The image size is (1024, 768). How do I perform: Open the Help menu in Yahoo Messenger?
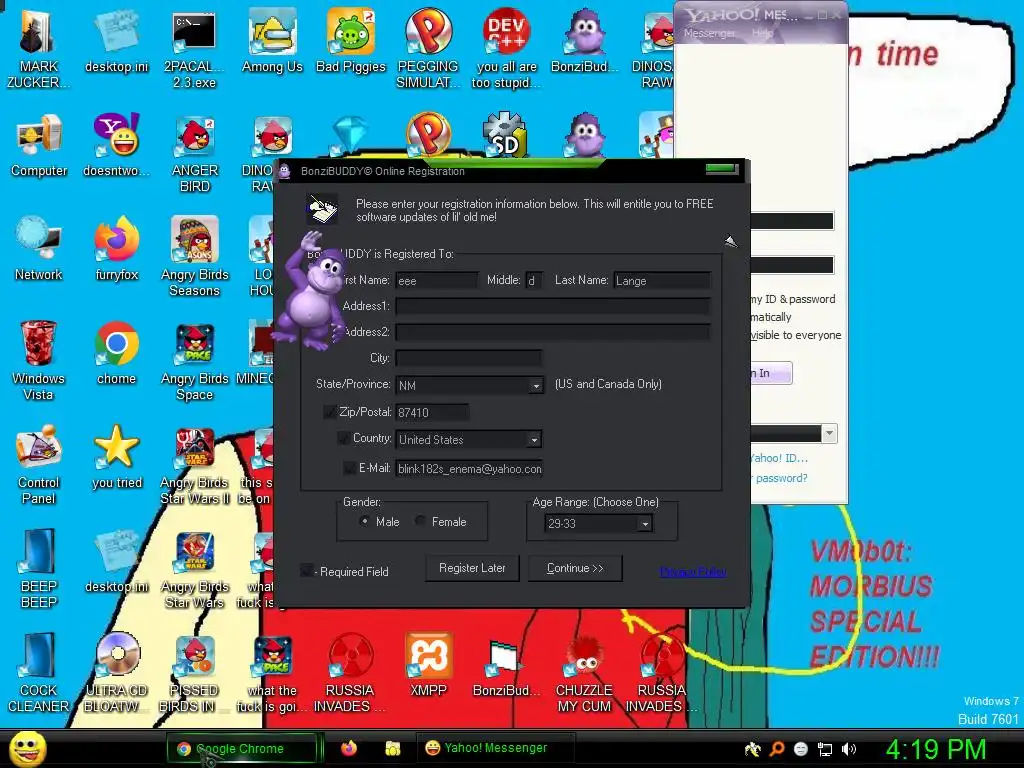pyautogui.click(x=761, y=33)
